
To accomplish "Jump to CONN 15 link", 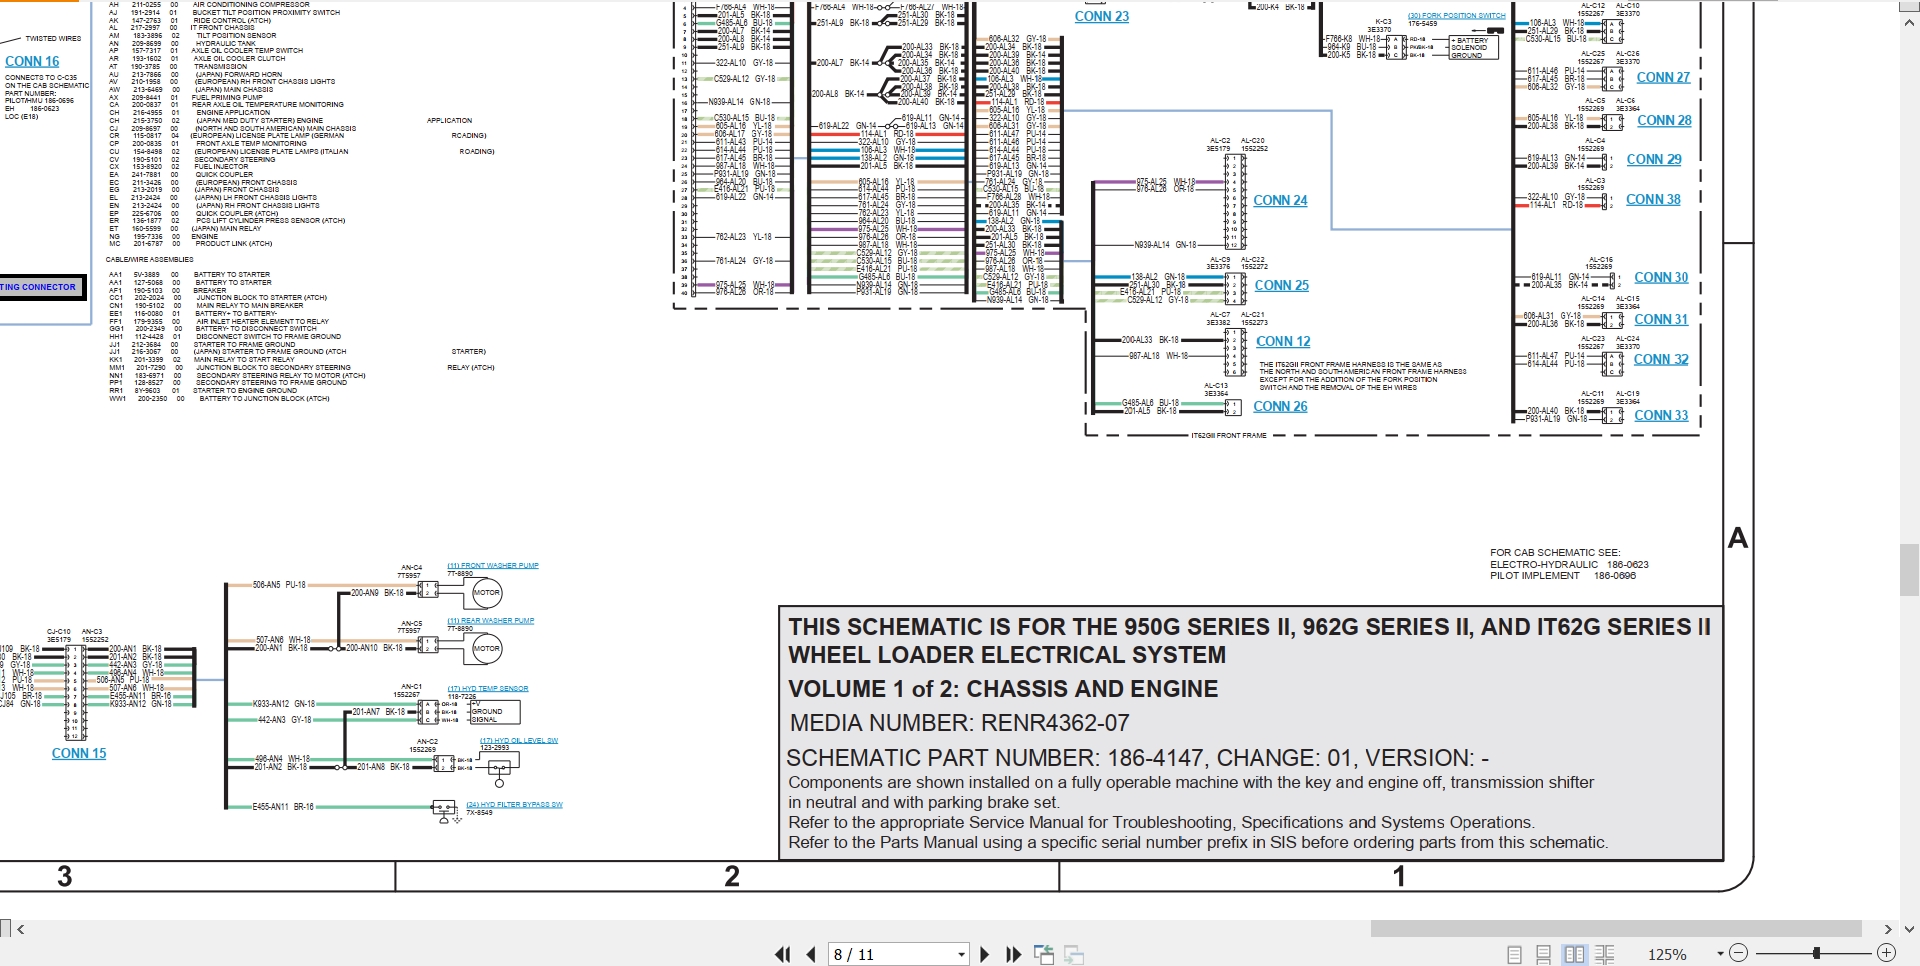I will pos(79,753).
